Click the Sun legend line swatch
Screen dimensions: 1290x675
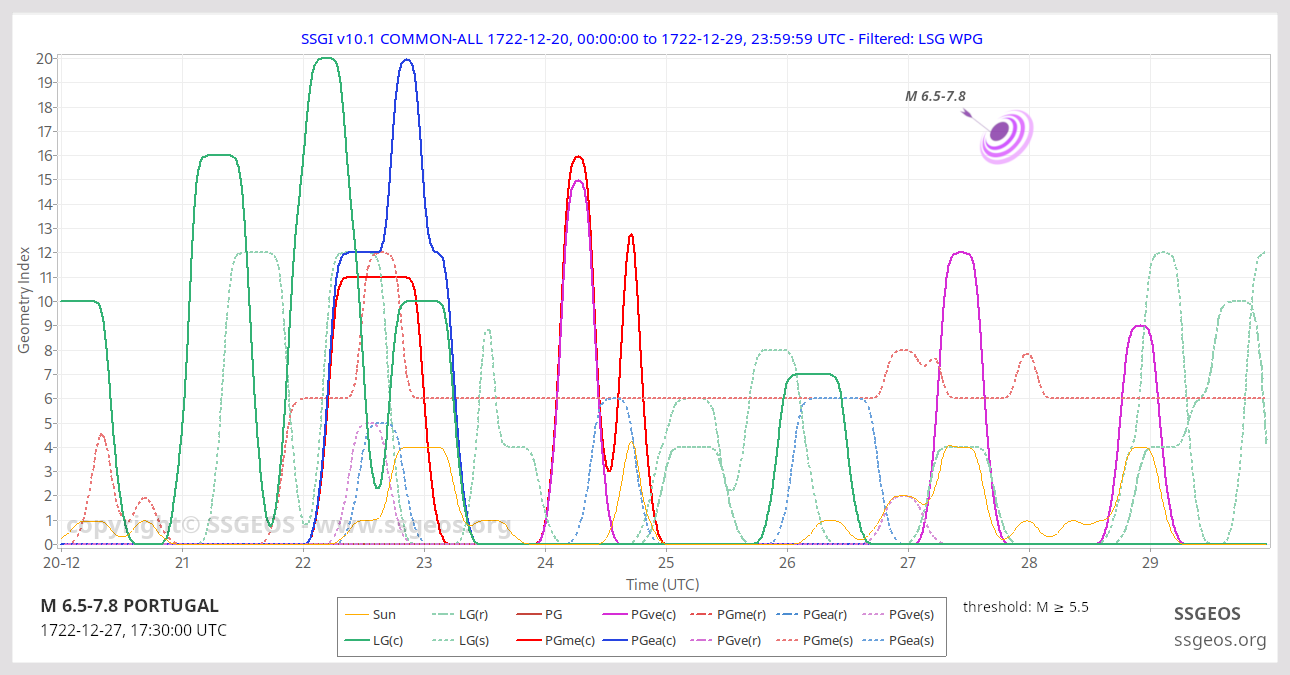355,615
